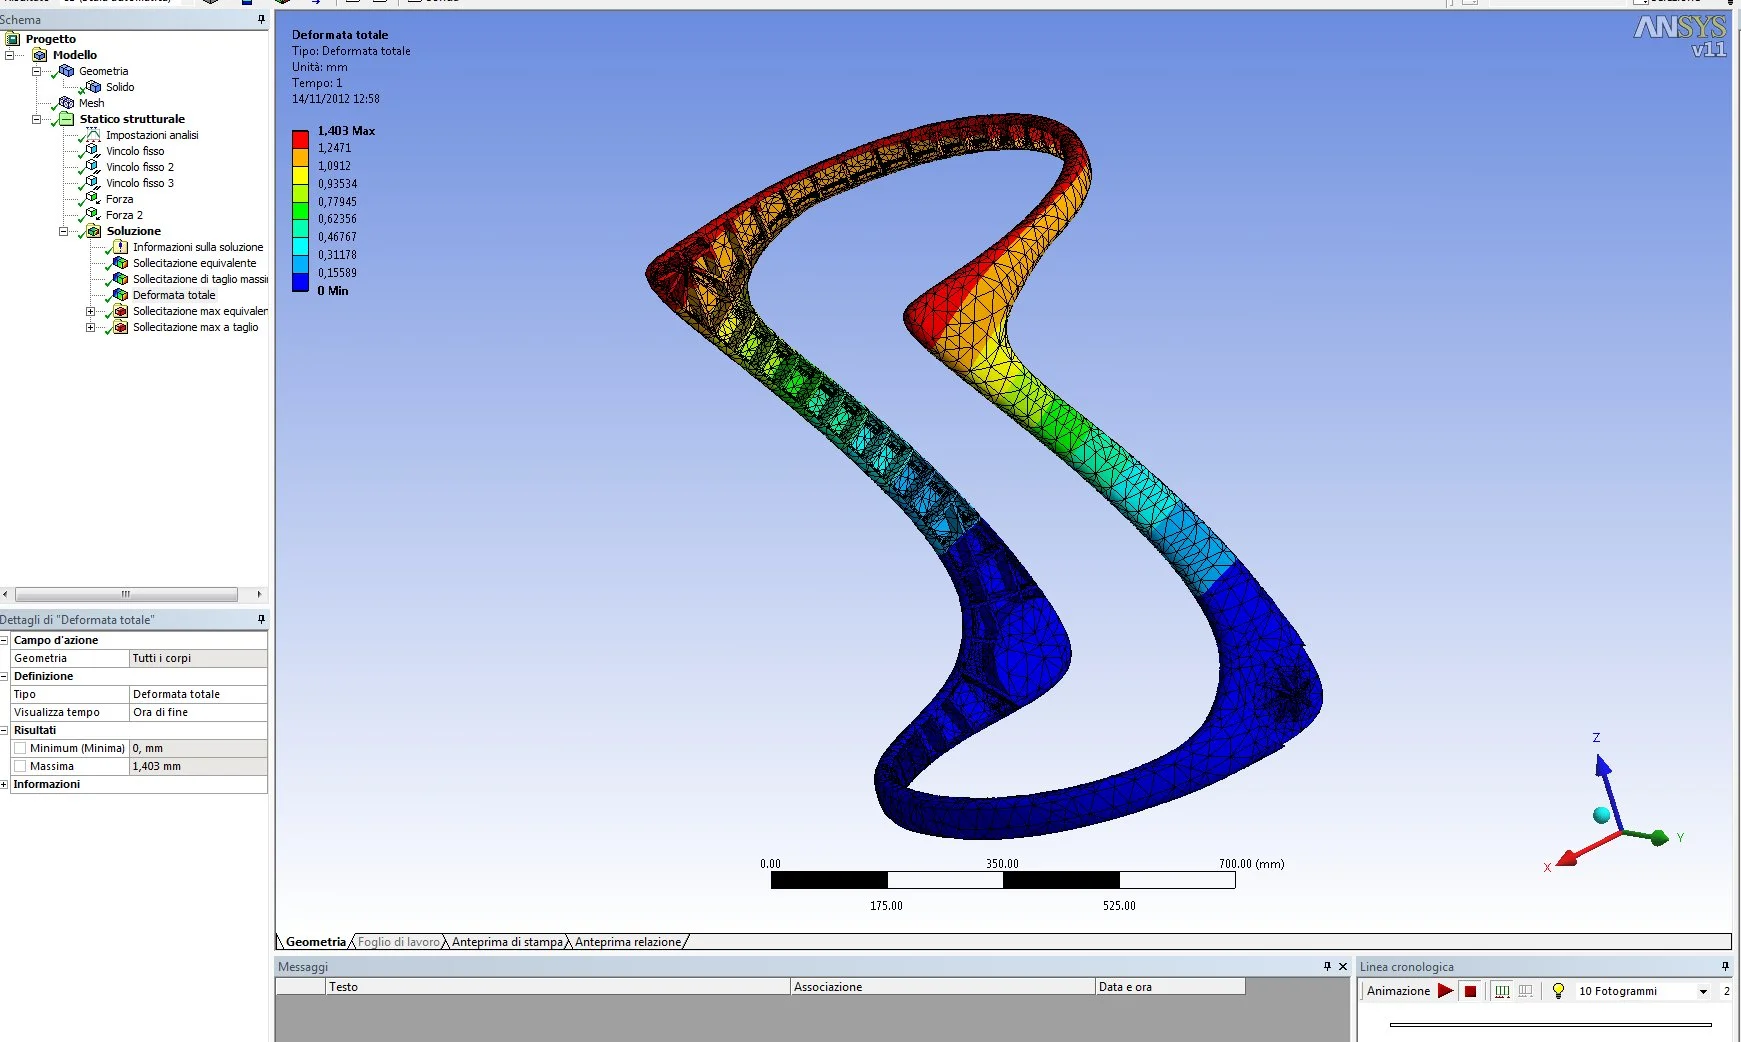Screen dimensions: 1741x1042
Task: Sort messages by Associazione column
Action: point(943,987)
